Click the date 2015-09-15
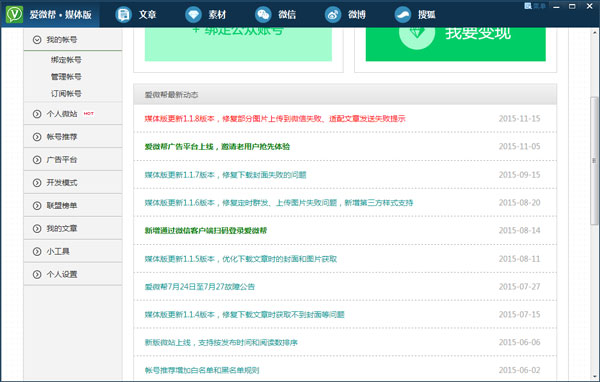The height and width of the screenshot is (382, 600). tap(519, 175)
